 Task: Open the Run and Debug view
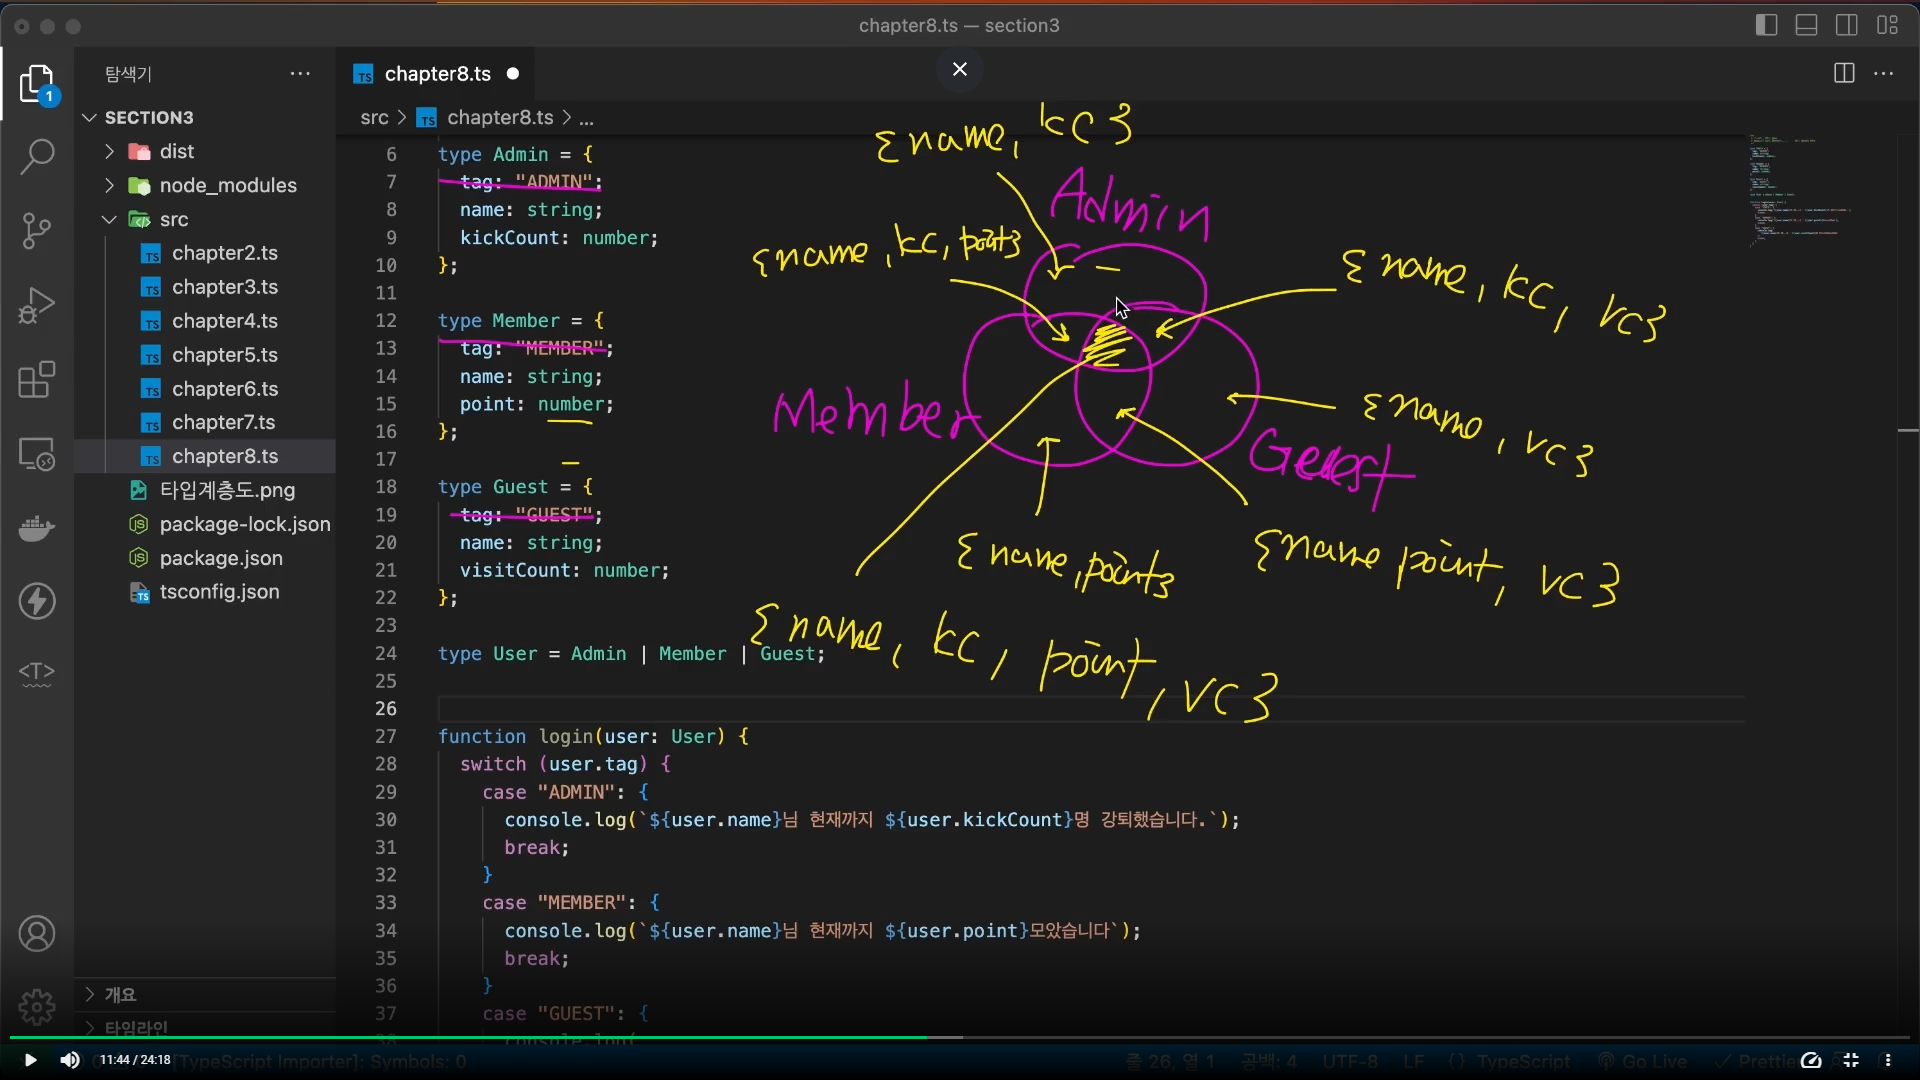coord(37,305)
